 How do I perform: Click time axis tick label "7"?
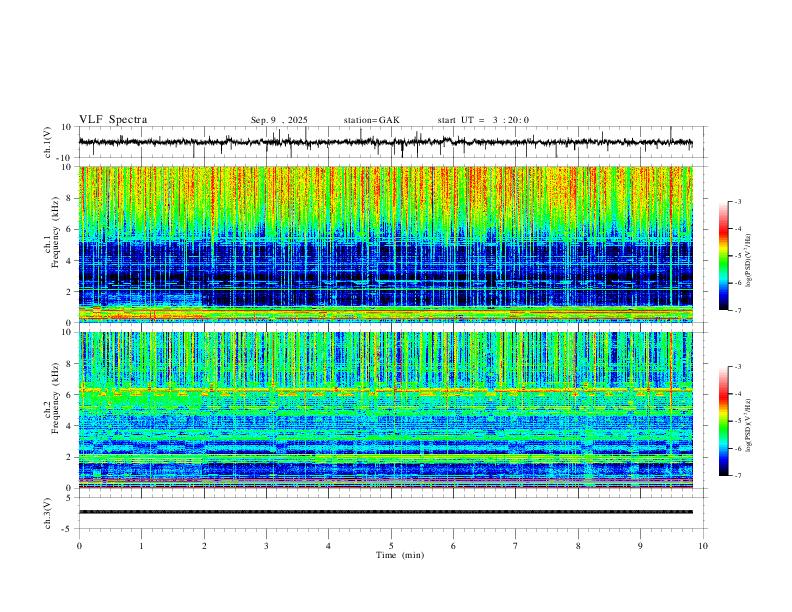[x=516, y=546]
